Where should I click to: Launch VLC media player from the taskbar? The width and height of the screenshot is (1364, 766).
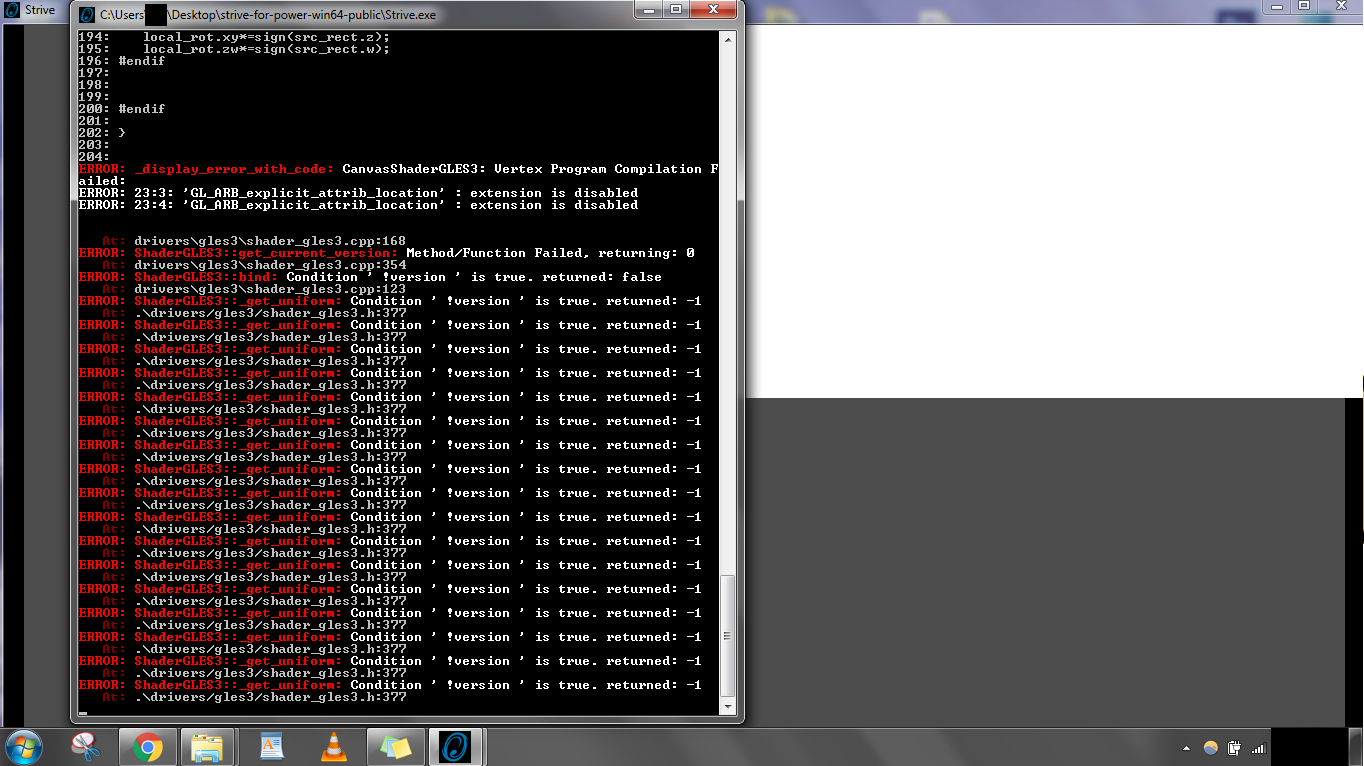click(x=334, y=747)
